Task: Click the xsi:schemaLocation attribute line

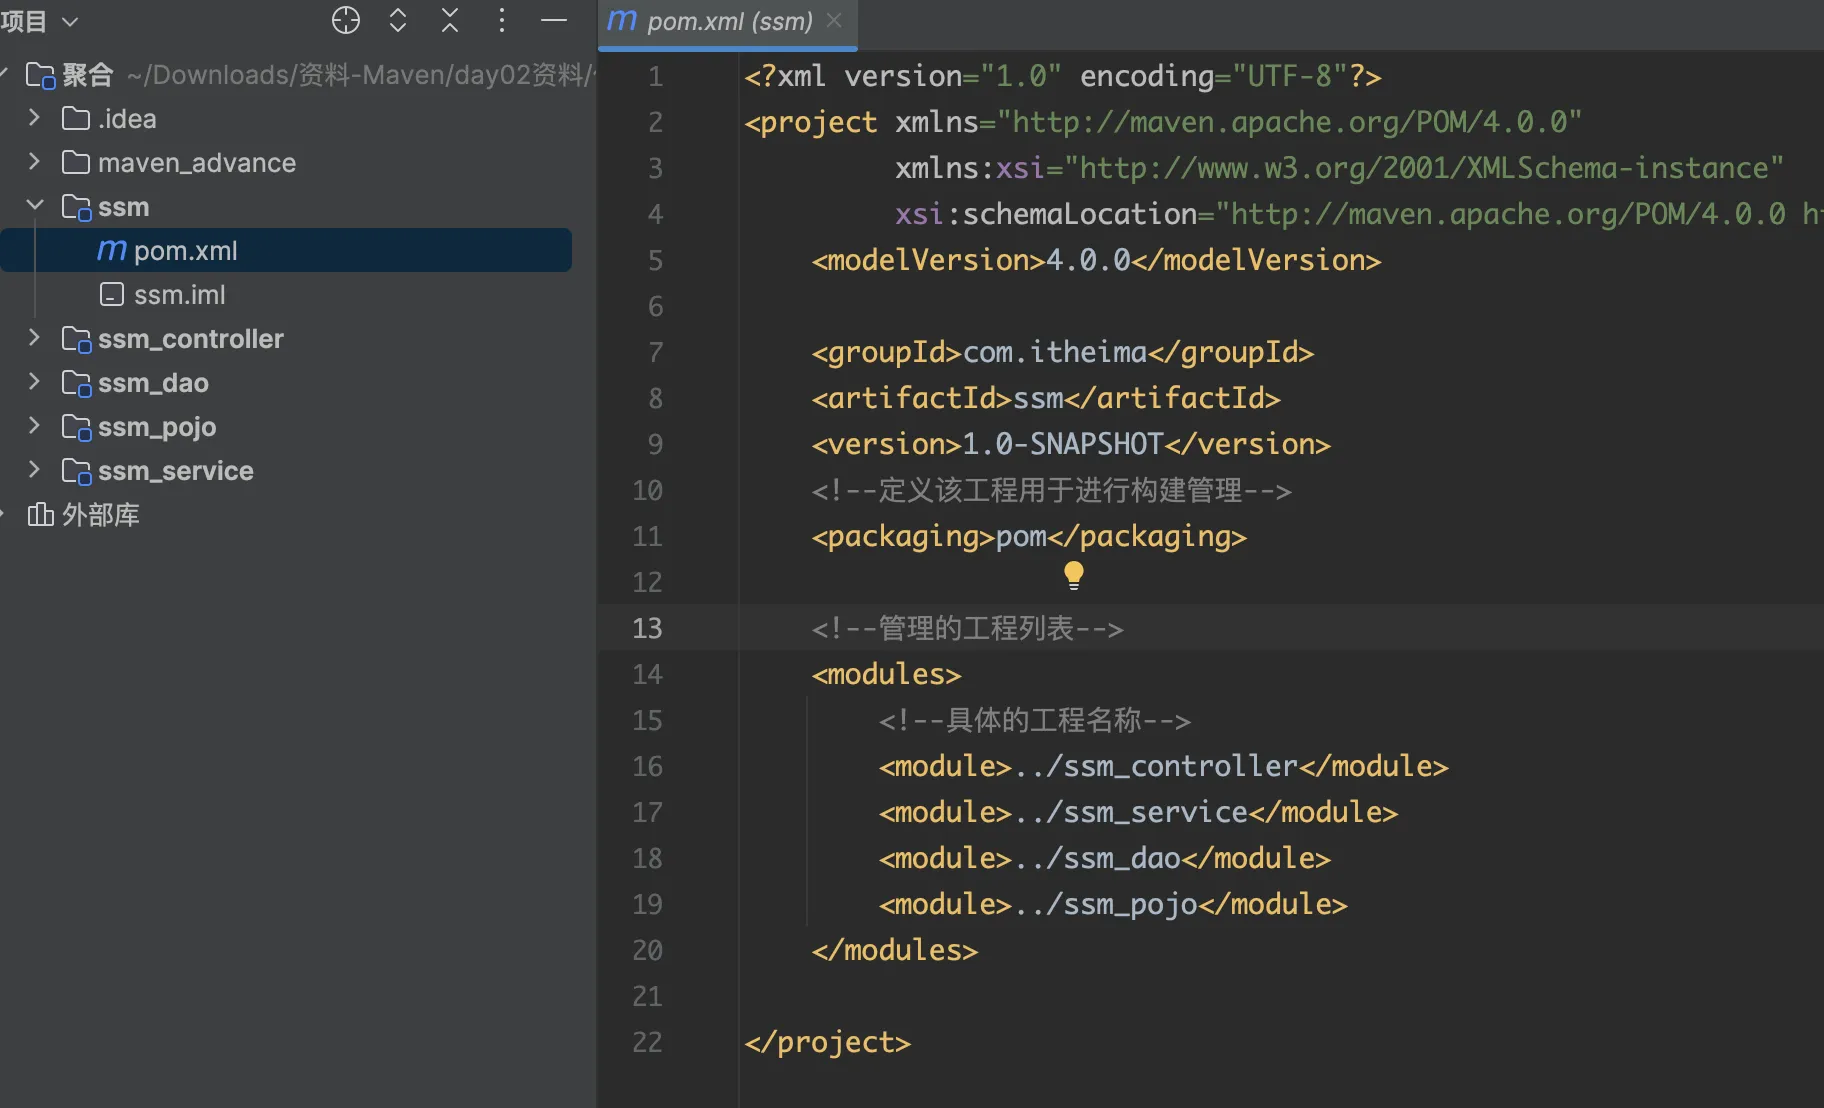Action: (1358, 214)
